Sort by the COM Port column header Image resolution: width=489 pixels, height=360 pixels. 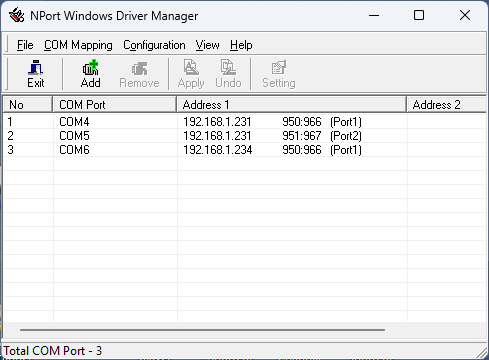tap(114, 105)
